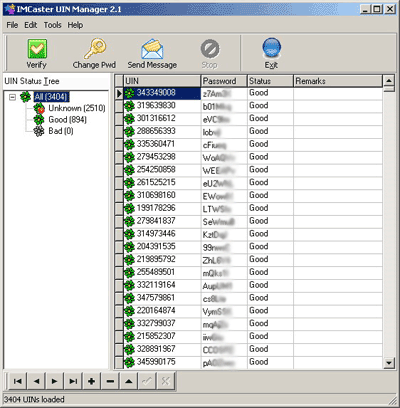400x408 pixels.
Task: Select Good (894) tree node
Action: pos(67,120)
